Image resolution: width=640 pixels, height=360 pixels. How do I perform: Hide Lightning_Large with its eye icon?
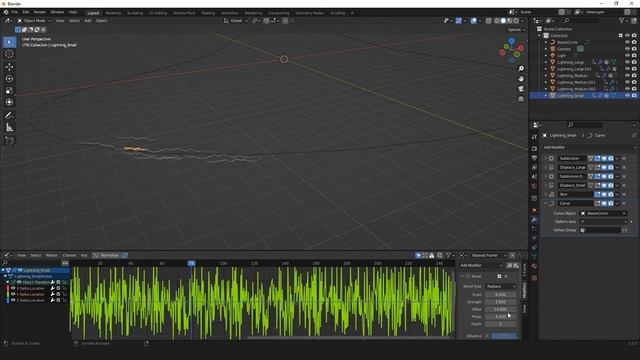pos(627,62)
